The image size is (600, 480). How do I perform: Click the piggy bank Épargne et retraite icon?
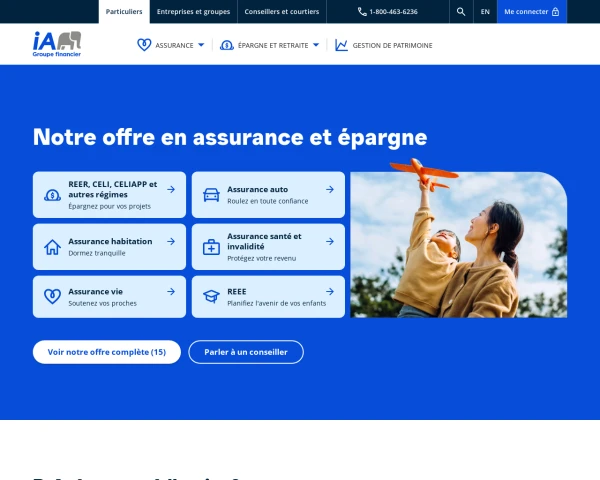point(227,46)
